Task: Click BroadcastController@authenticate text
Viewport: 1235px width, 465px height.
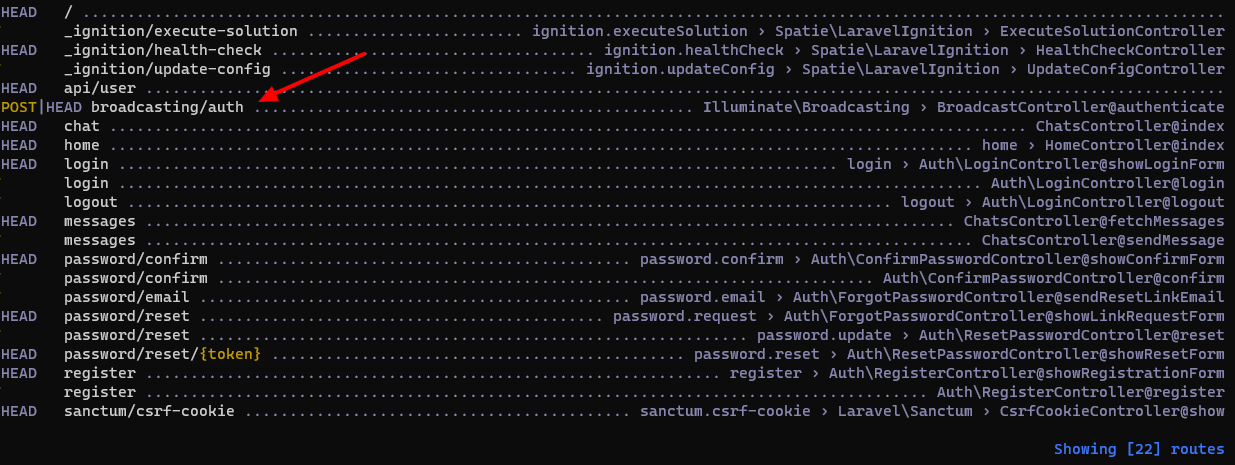Action: tap(1081, 107)
